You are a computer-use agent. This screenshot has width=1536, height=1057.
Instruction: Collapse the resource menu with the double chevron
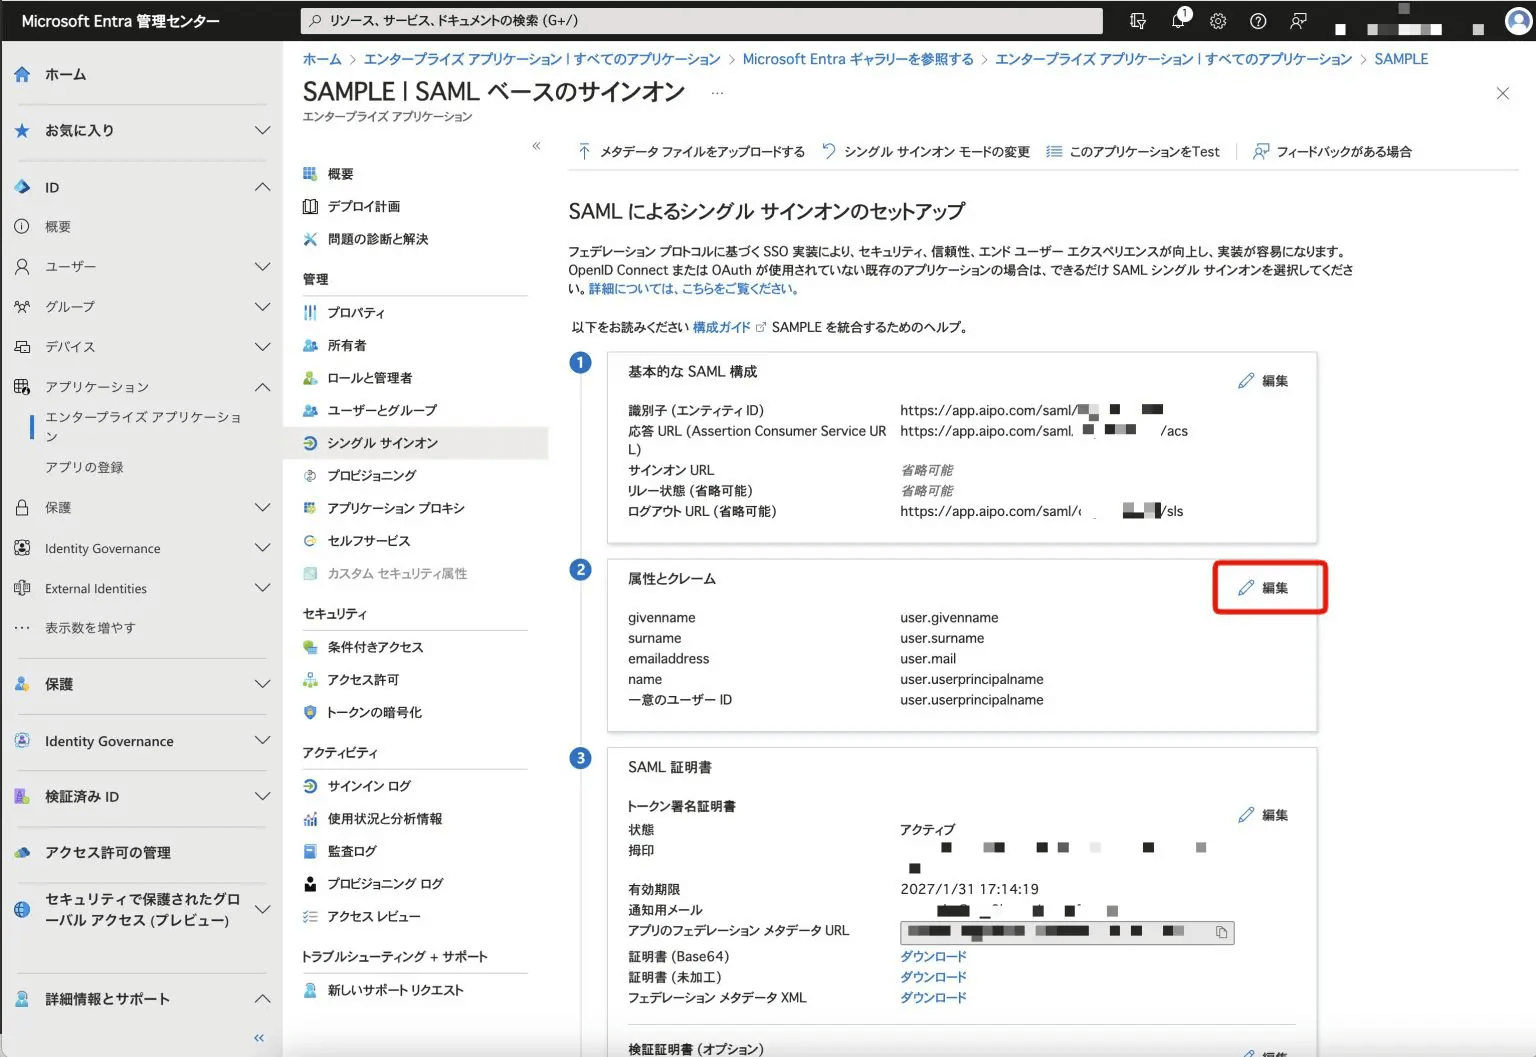pyautogui.click(x=536, y=146)
